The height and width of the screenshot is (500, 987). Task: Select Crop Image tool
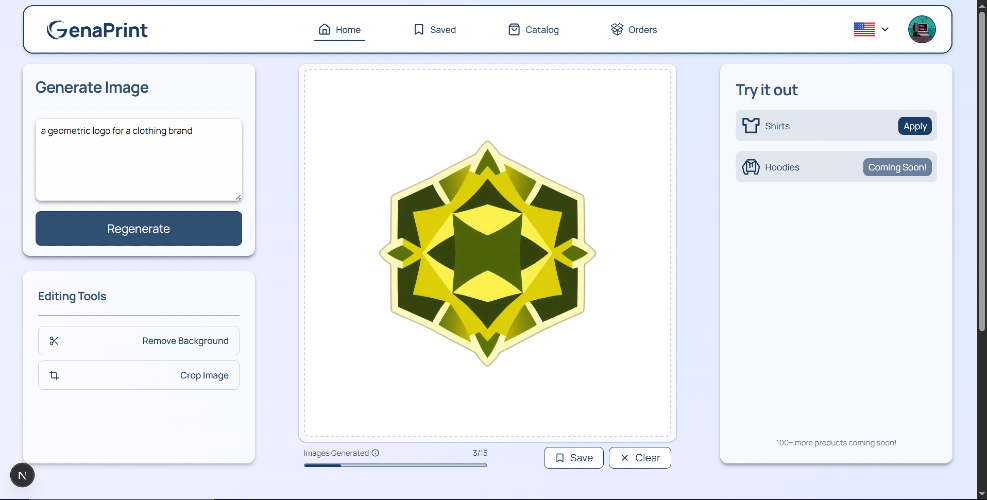point(138,375)
